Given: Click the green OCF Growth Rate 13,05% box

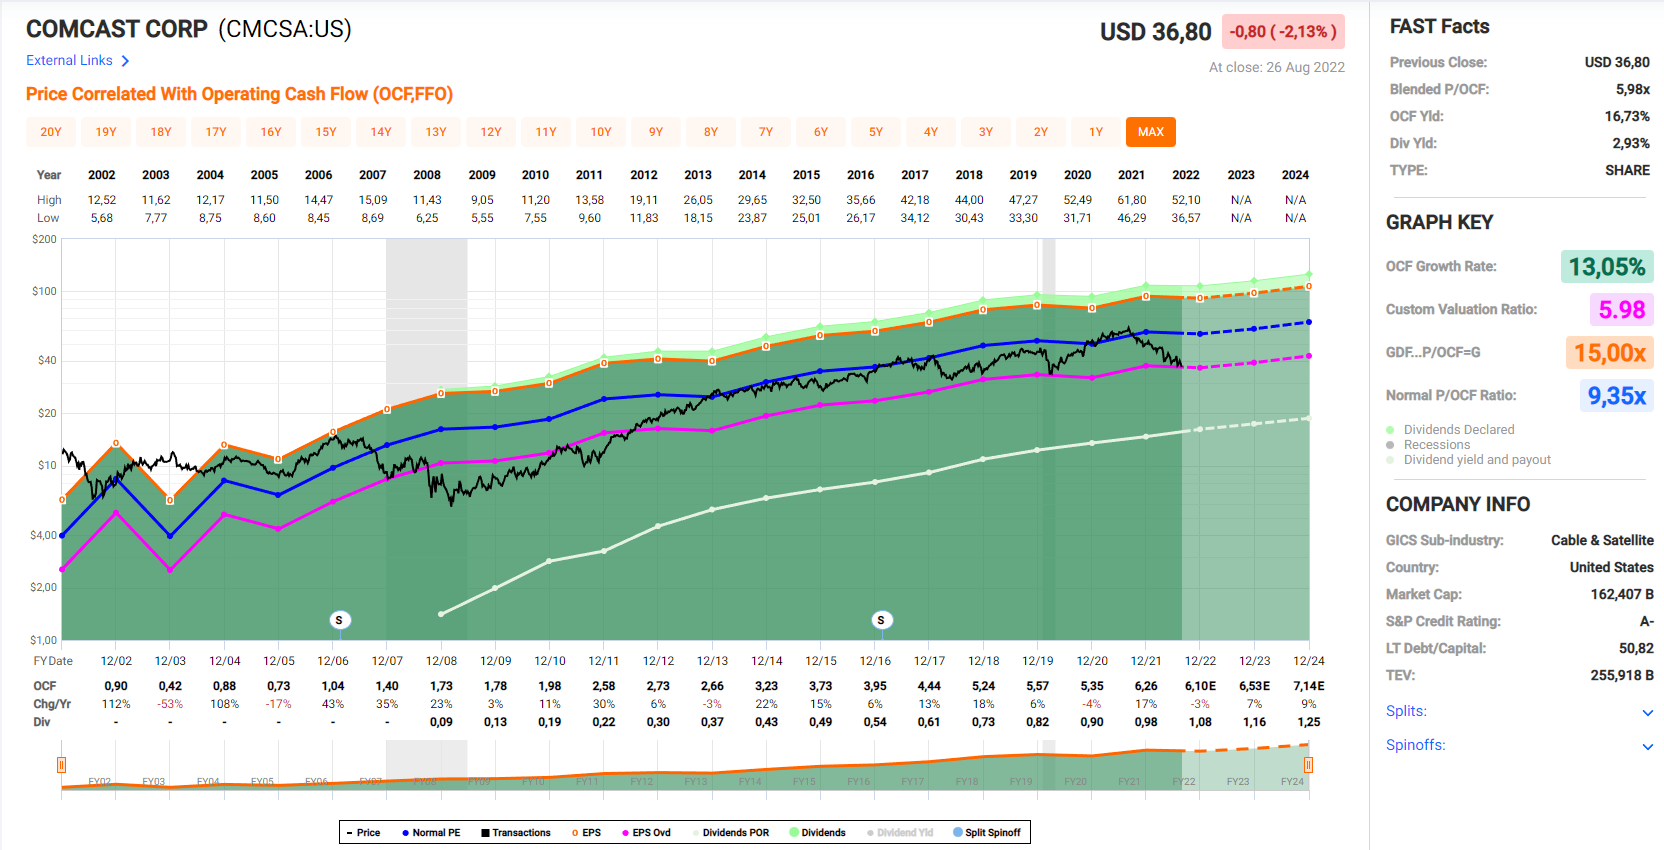Looking at the screenshot, I should tap(1606, 267).
